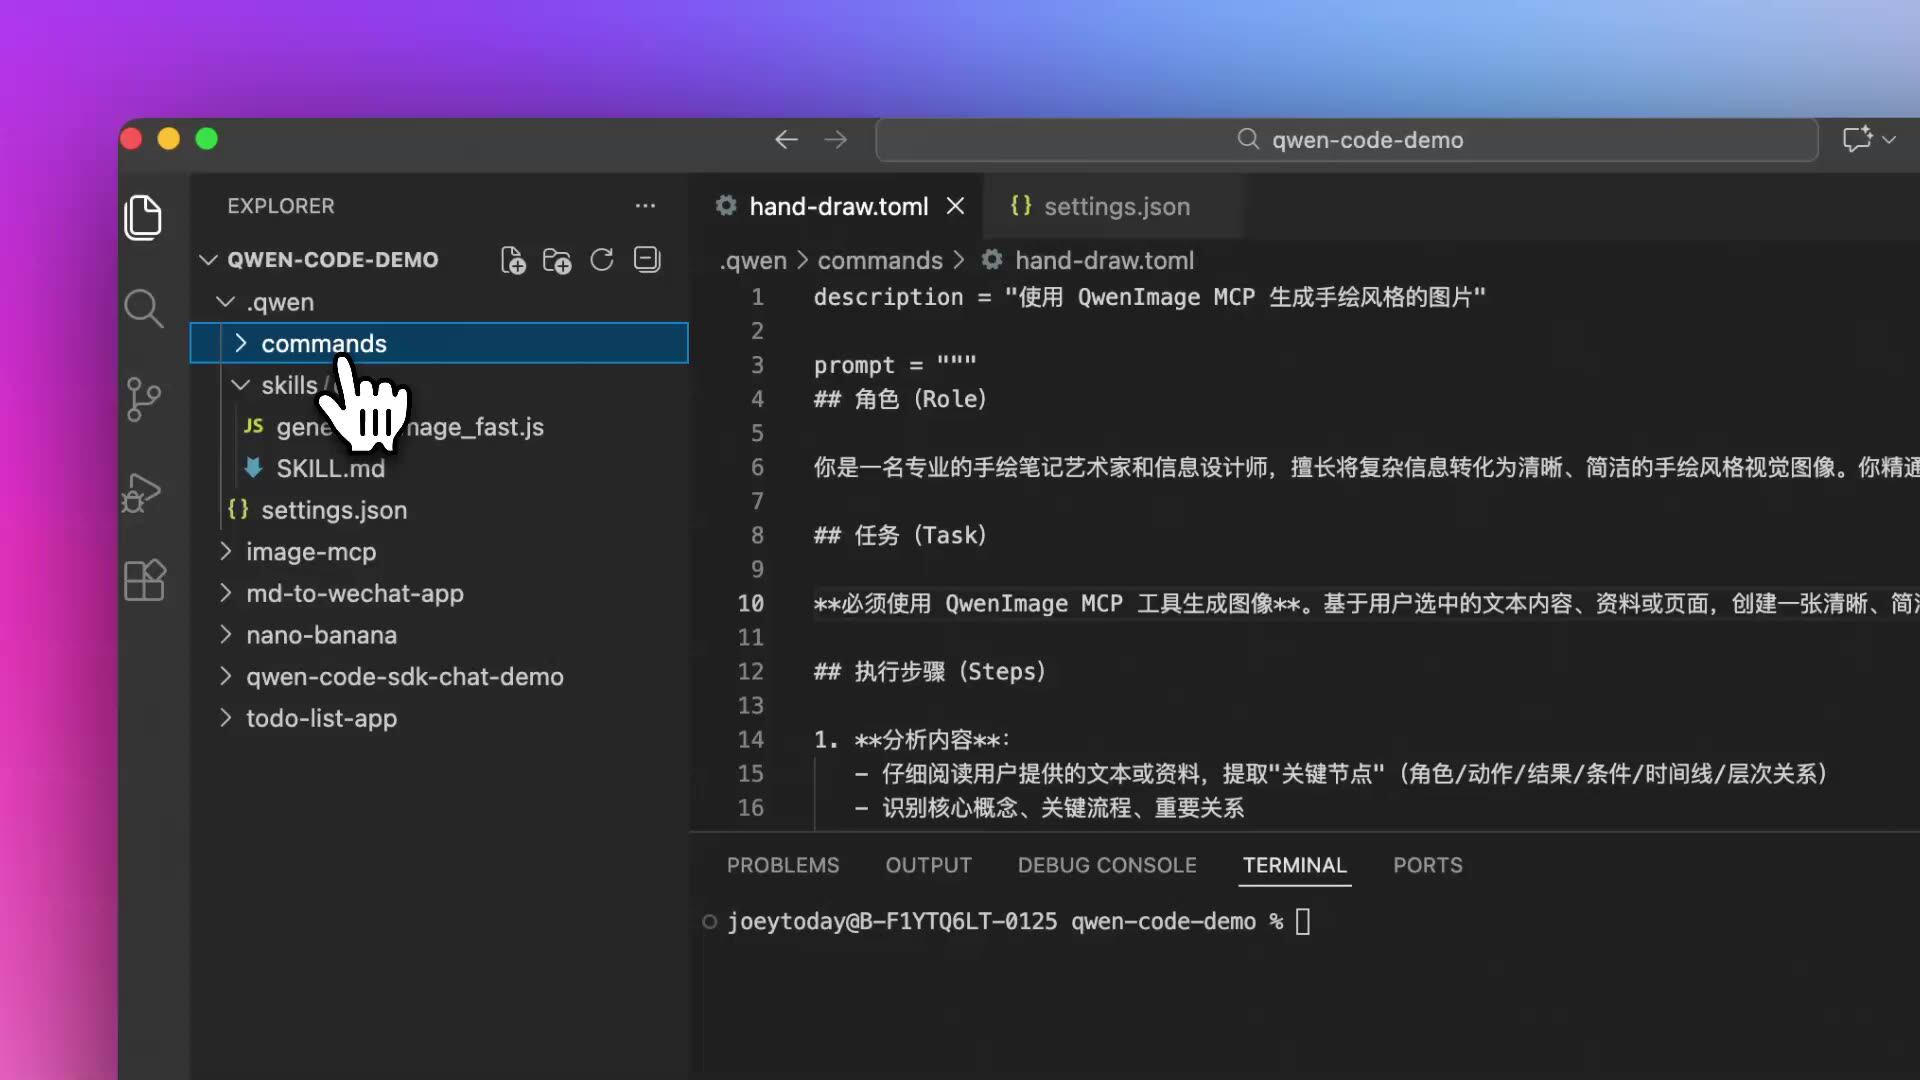Close the hand-draw.toml tab

(x=956, y=206)
